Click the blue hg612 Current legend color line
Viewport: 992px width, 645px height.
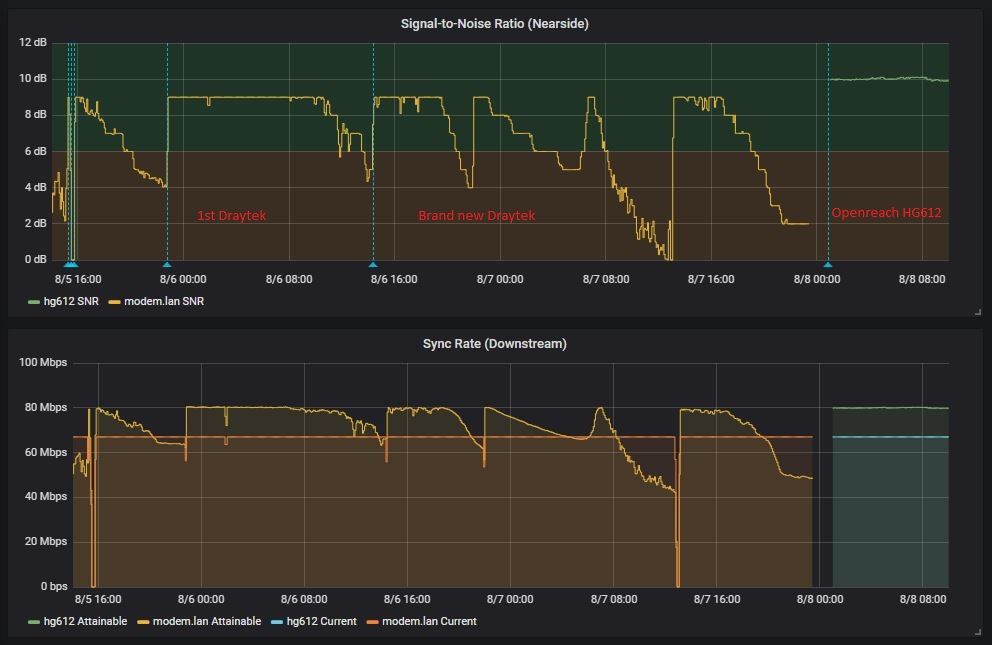pos(277,621)
